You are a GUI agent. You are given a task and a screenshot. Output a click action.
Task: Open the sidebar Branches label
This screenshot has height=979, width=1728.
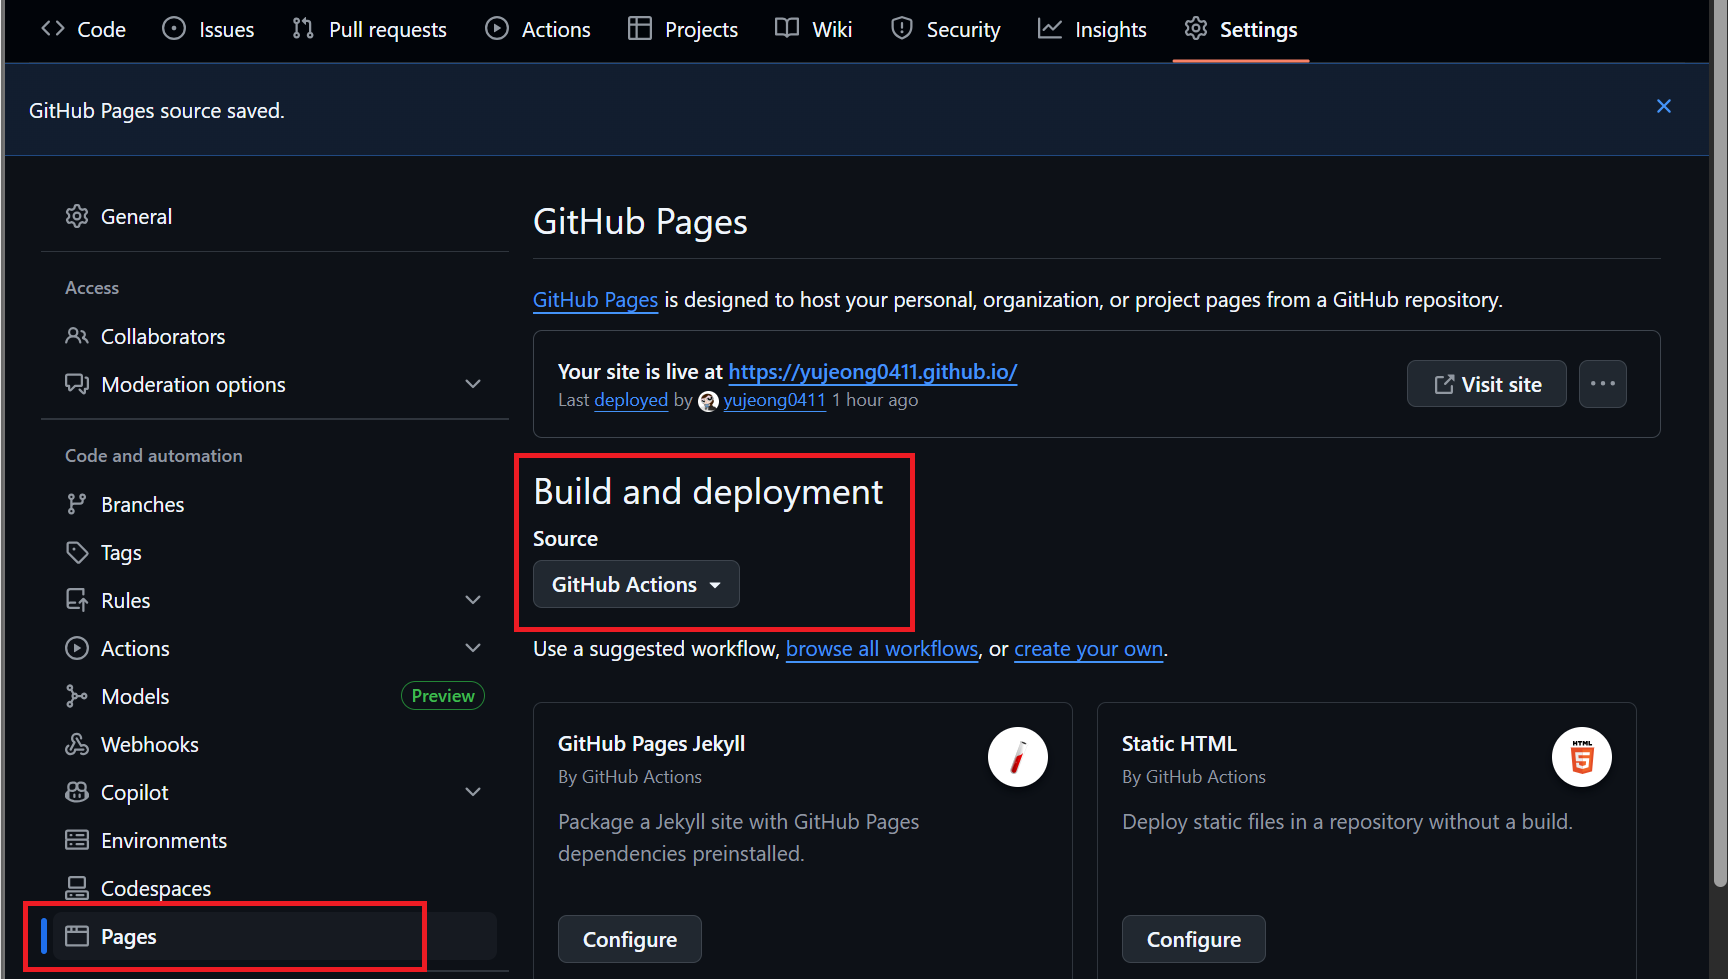pos(143,505)
